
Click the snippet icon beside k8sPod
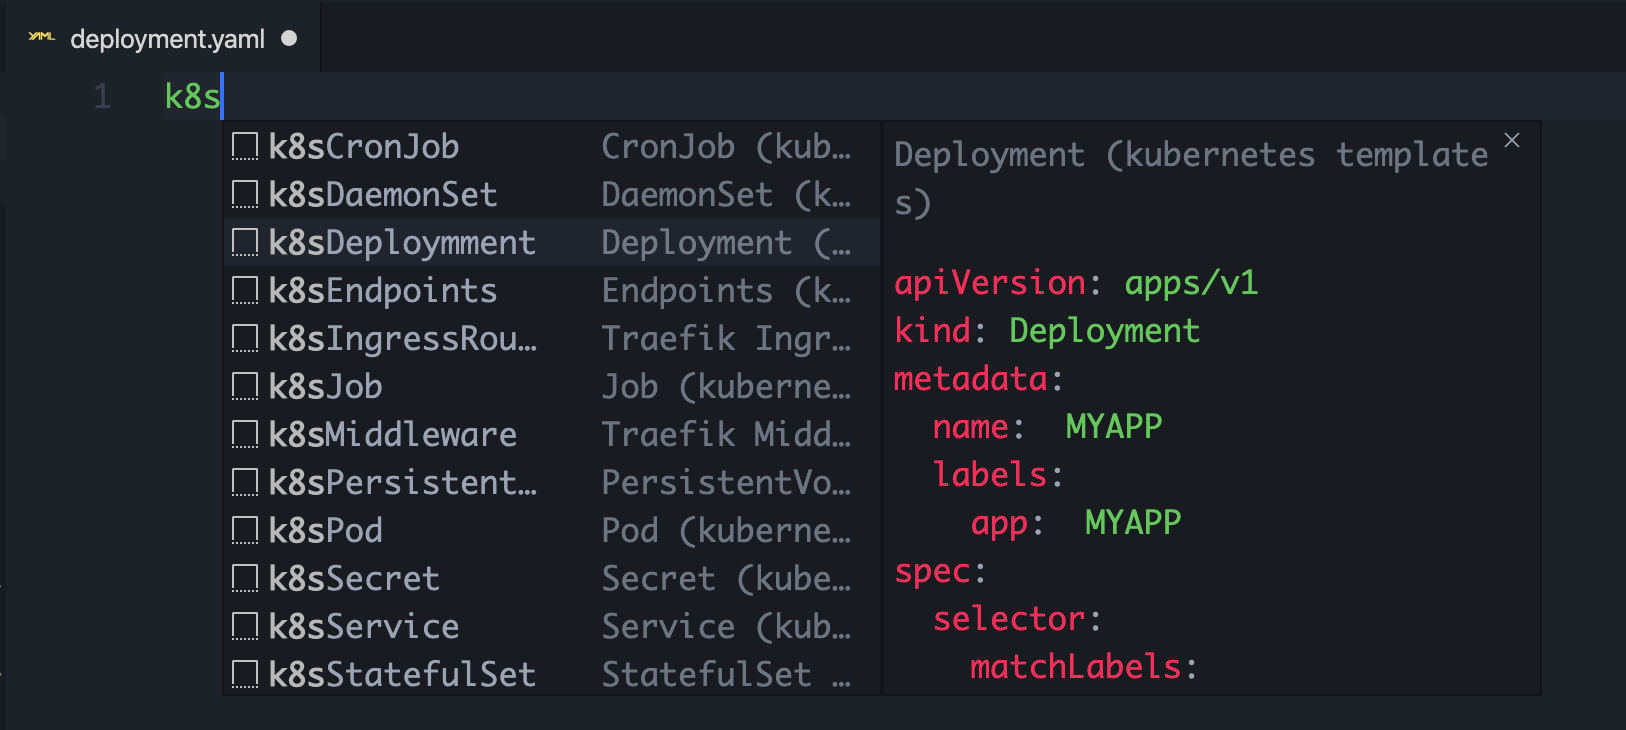[x=245, y=531]
